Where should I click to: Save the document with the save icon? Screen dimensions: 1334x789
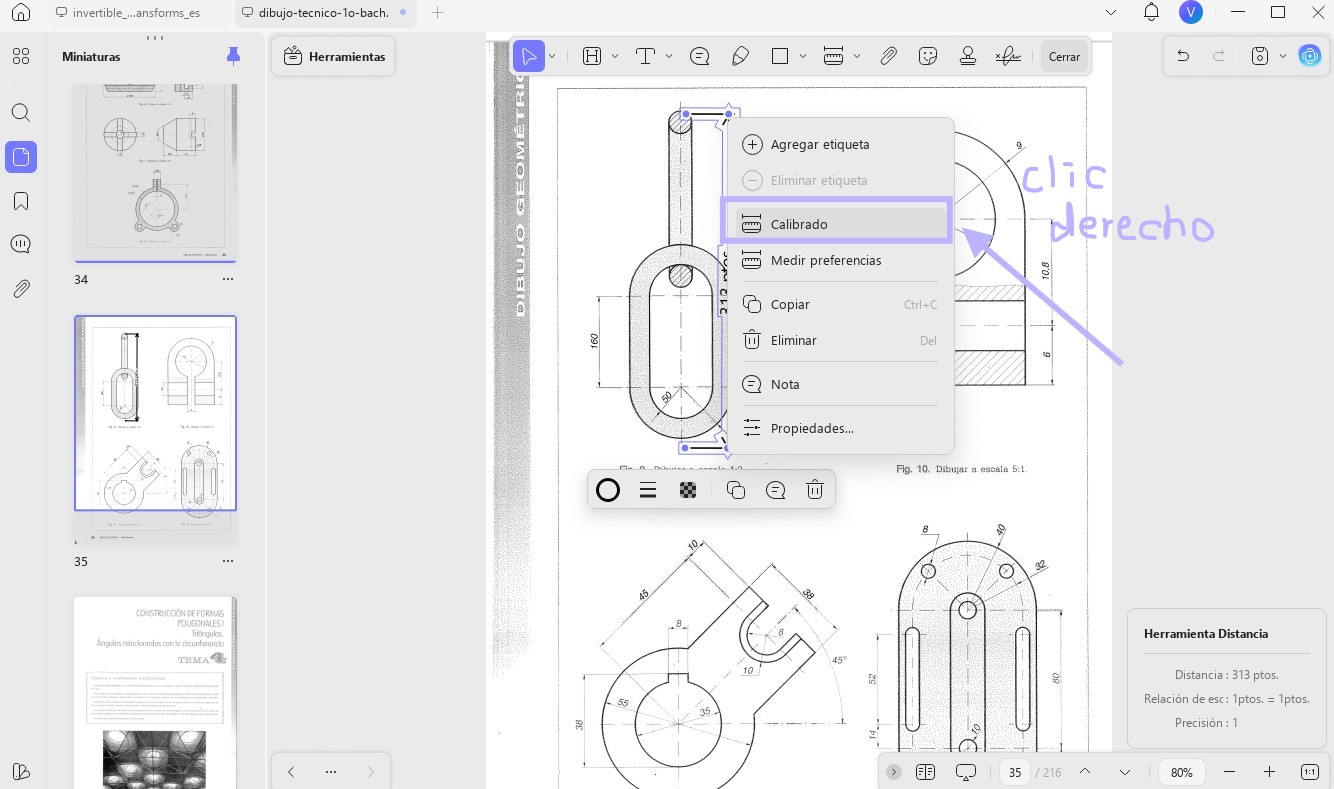click(x=1260, y=56)
